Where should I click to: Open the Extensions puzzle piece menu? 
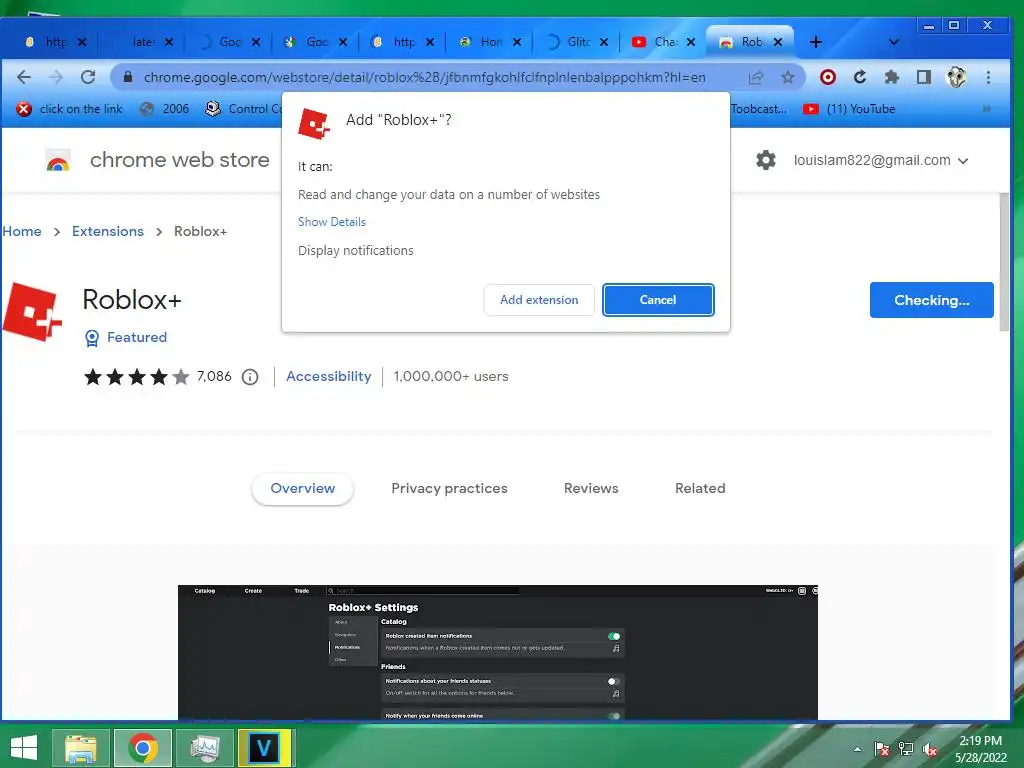tap(891, 77)
